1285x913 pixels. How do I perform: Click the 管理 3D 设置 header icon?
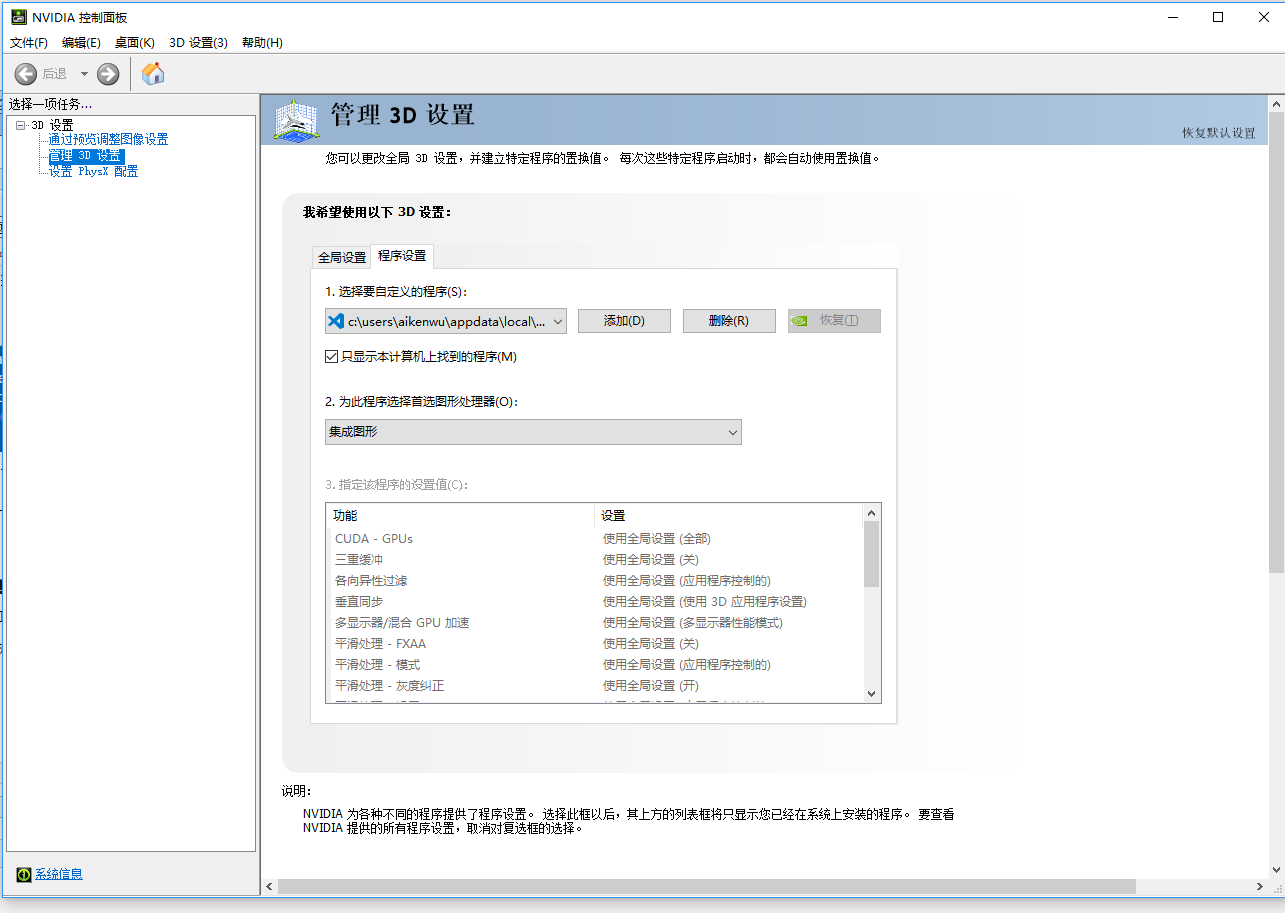tap(297, 119)
